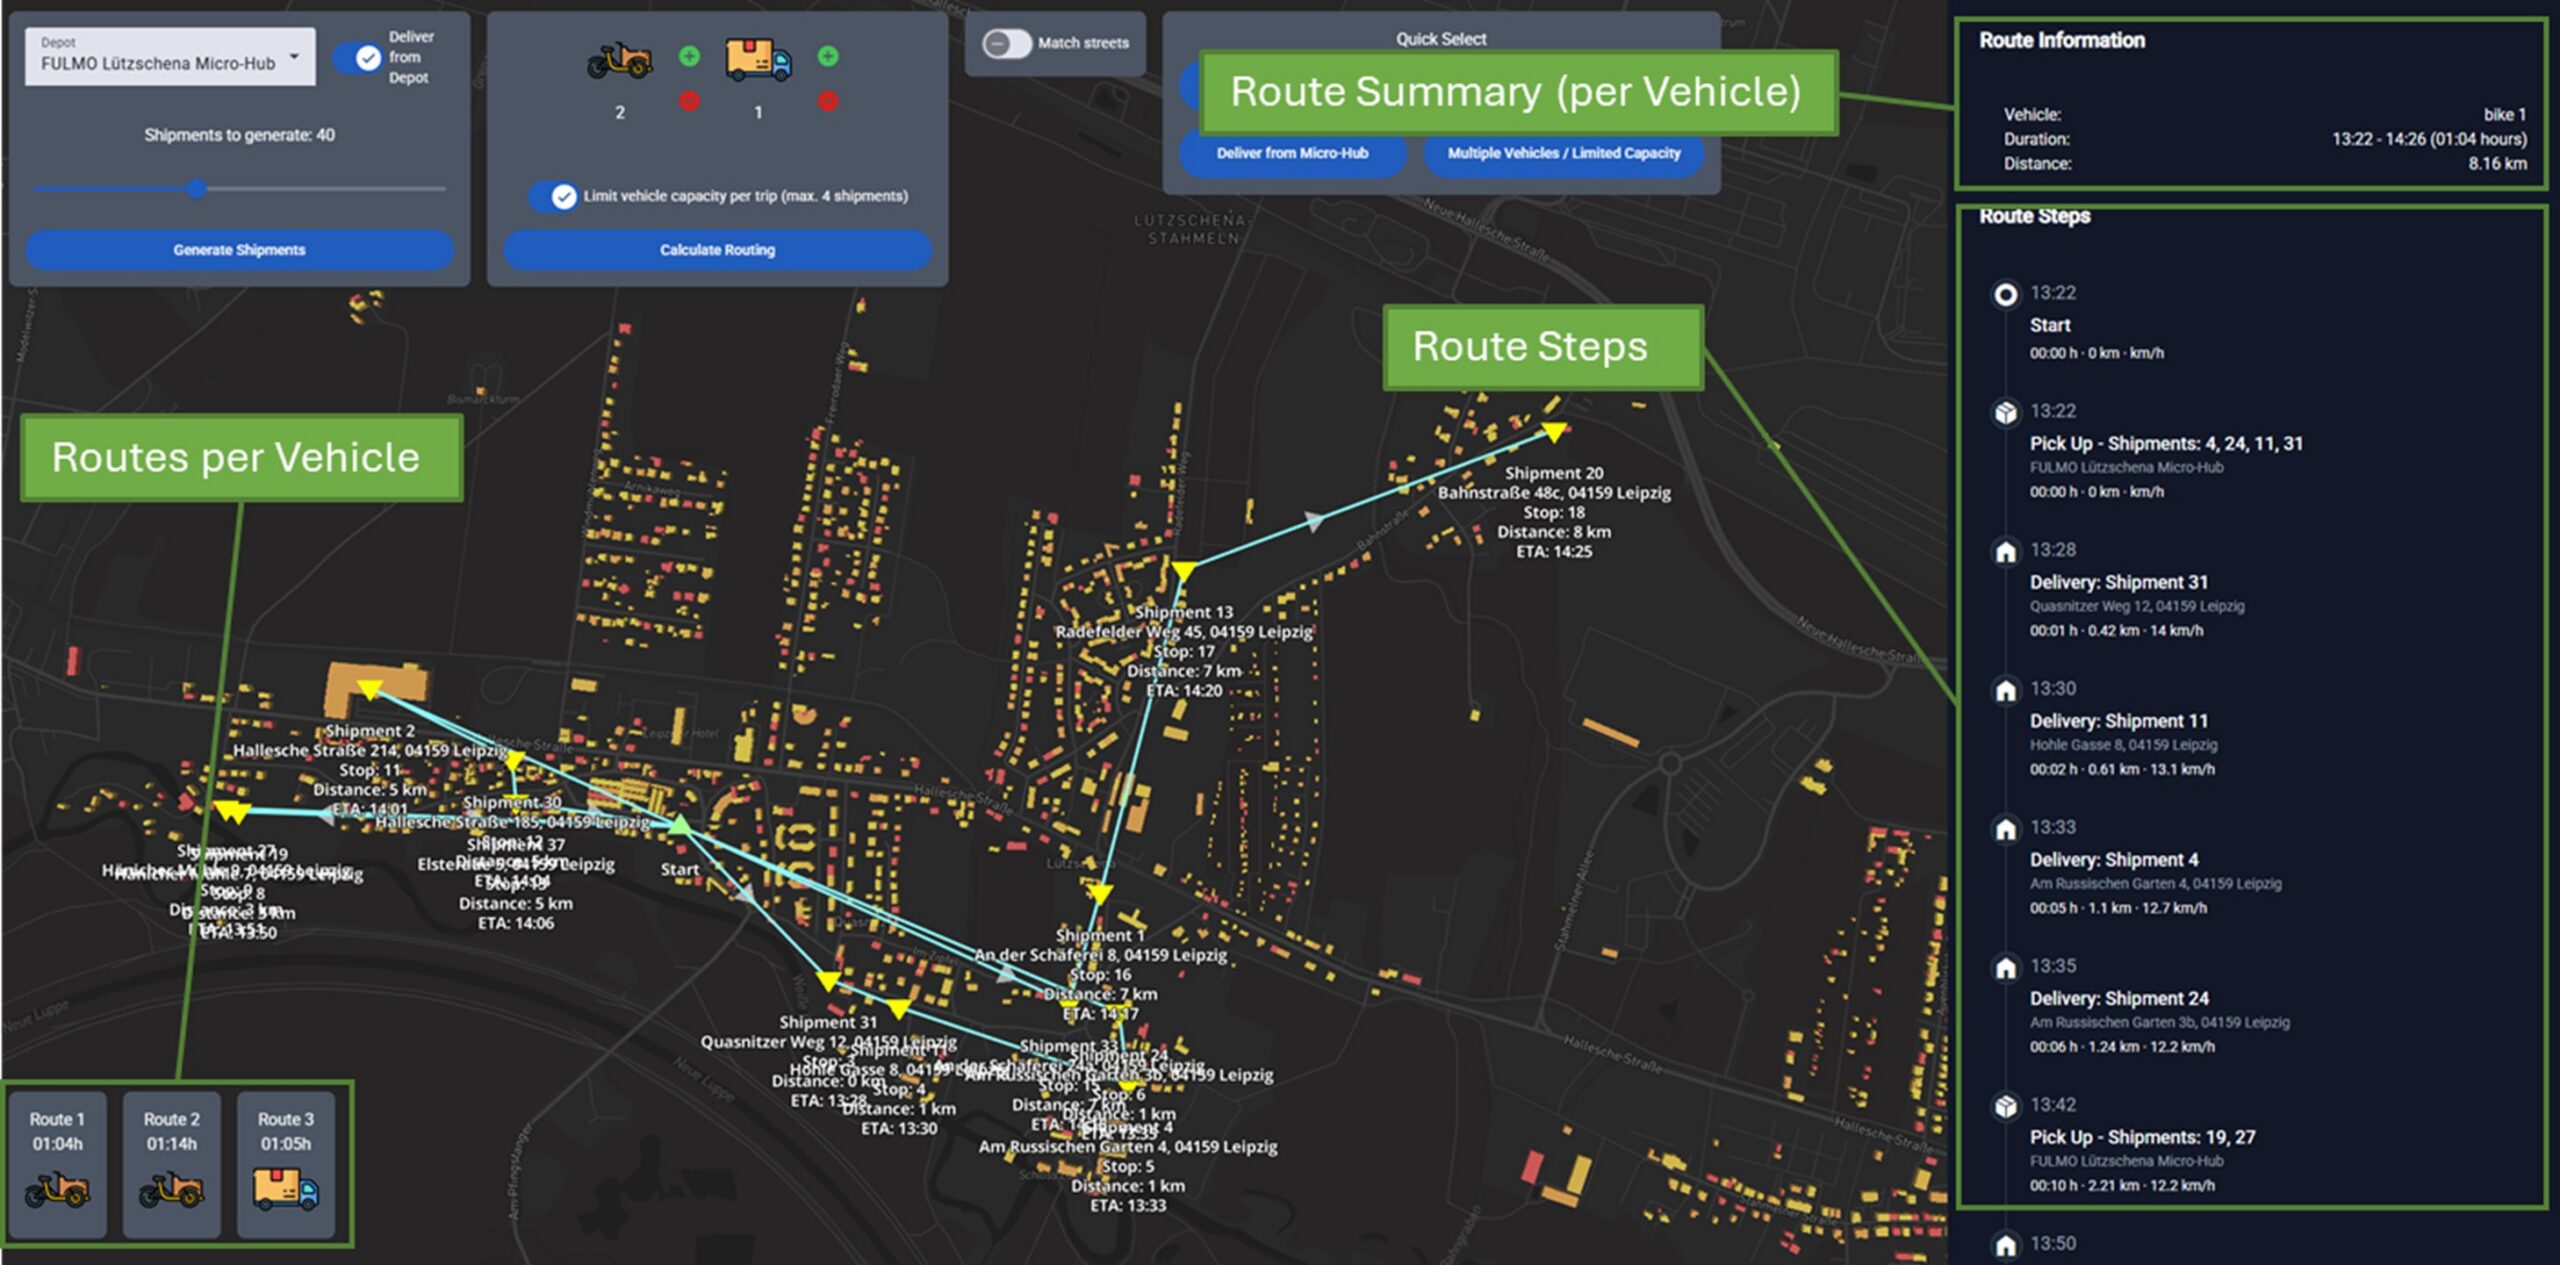Add a delivery truck with green plus
This screenshot has width=2560, height=1265.
pos(827,56)
